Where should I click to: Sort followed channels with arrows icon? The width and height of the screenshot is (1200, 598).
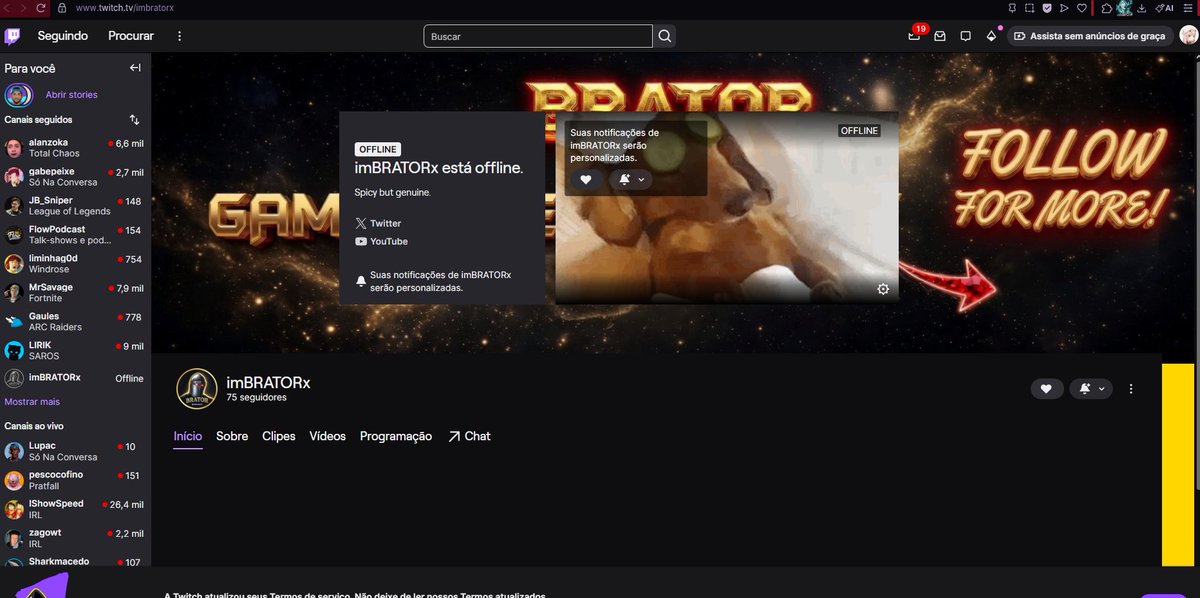[135, 119]
